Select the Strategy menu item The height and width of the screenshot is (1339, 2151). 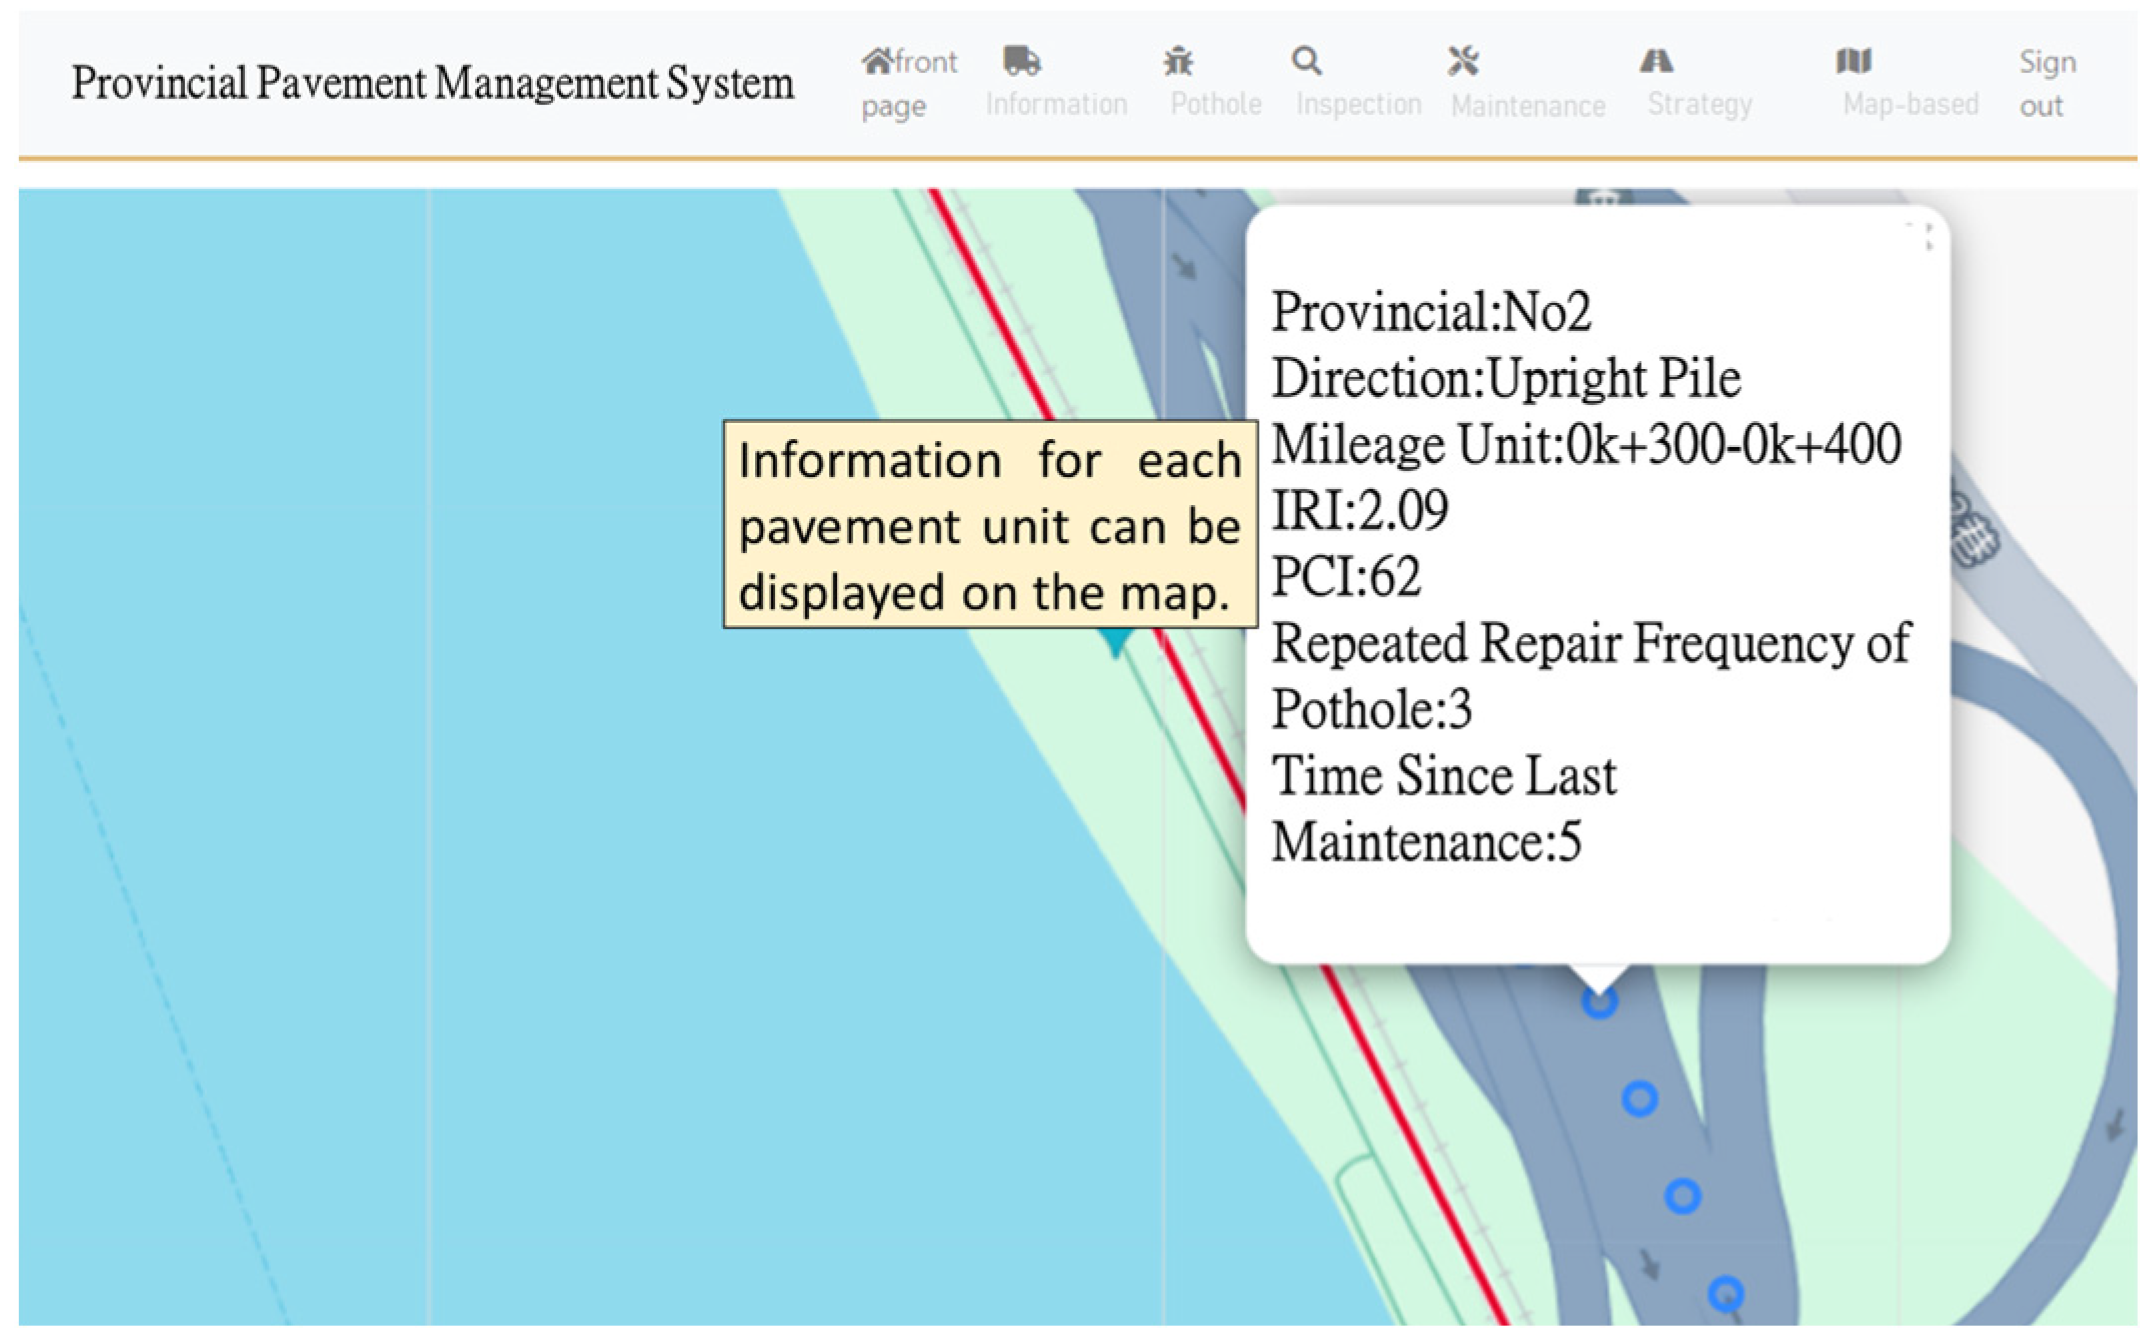coord(1699,104)
